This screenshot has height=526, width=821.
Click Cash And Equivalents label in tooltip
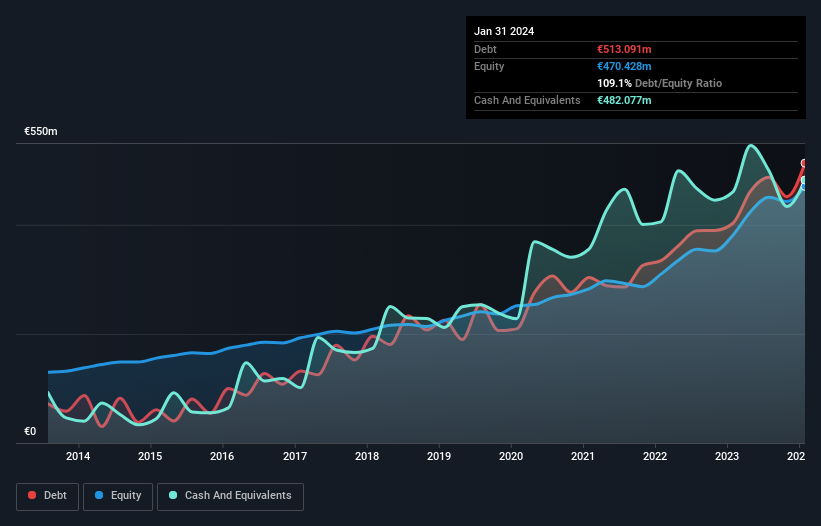[x=527, y=100]
